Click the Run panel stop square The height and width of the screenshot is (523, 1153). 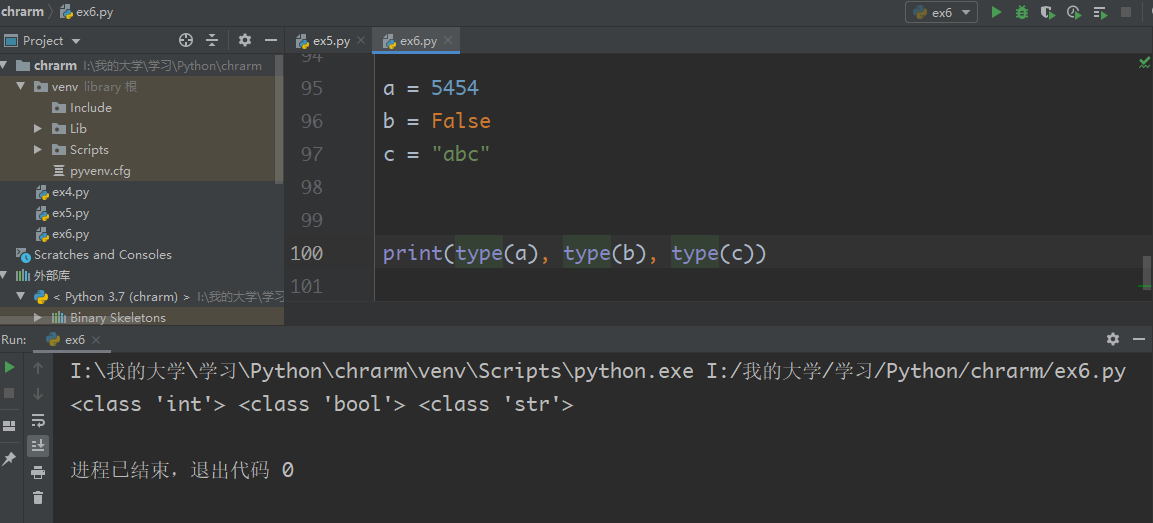(10, 393)
